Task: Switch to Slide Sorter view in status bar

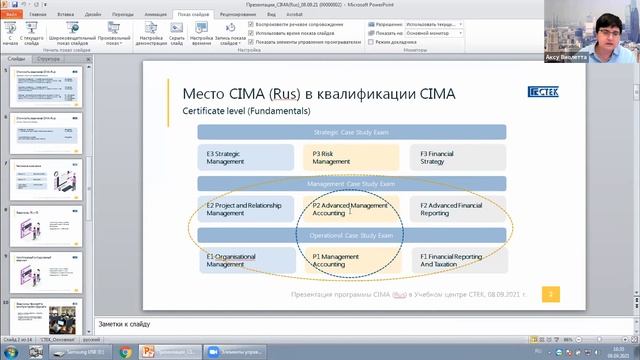Action: pyautogui.click(x=542, y=340)
